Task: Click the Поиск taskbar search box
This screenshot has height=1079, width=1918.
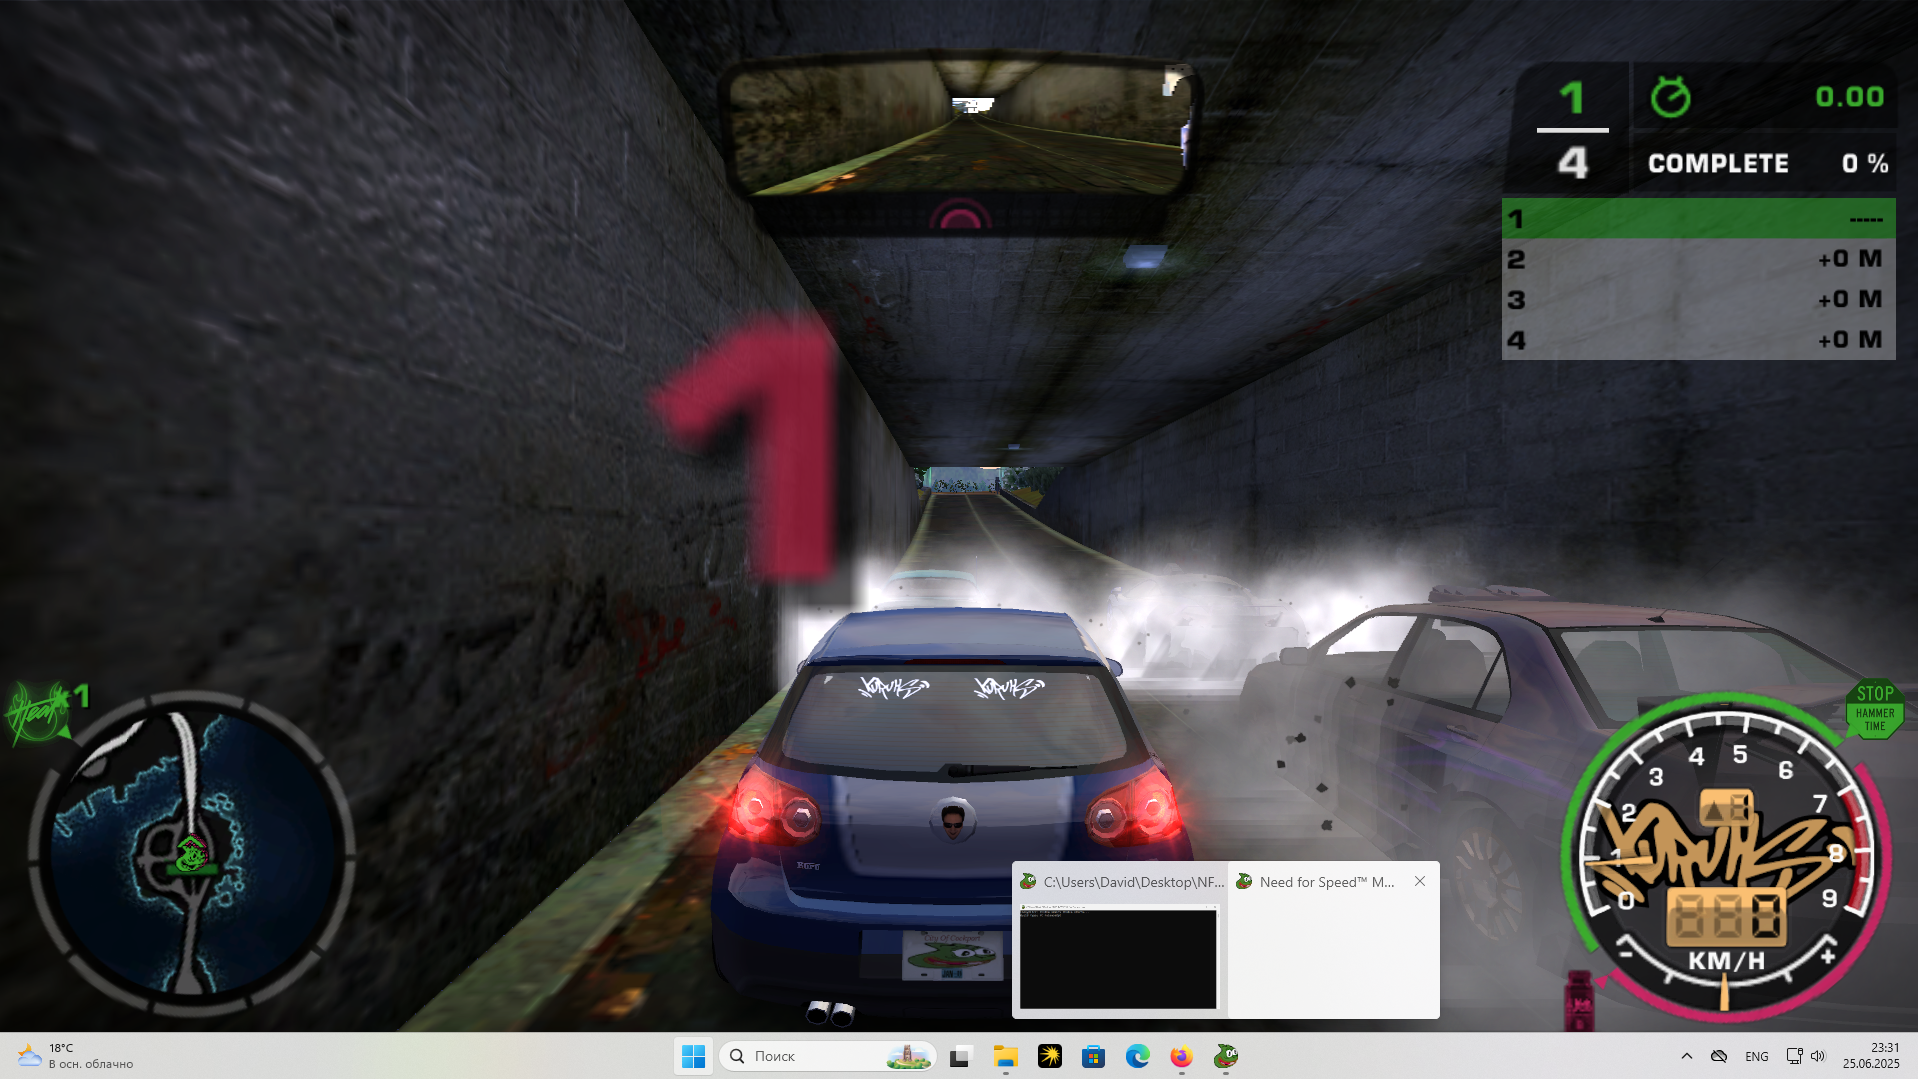Action: click(x=827, y=1056)
